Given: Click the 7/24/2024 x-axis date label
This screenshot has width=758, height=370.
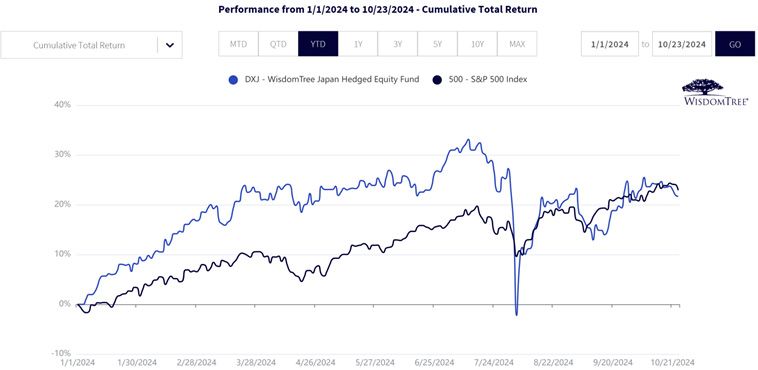Looking at the screenshot, I should pyautogui.click(x=498, y=362).
